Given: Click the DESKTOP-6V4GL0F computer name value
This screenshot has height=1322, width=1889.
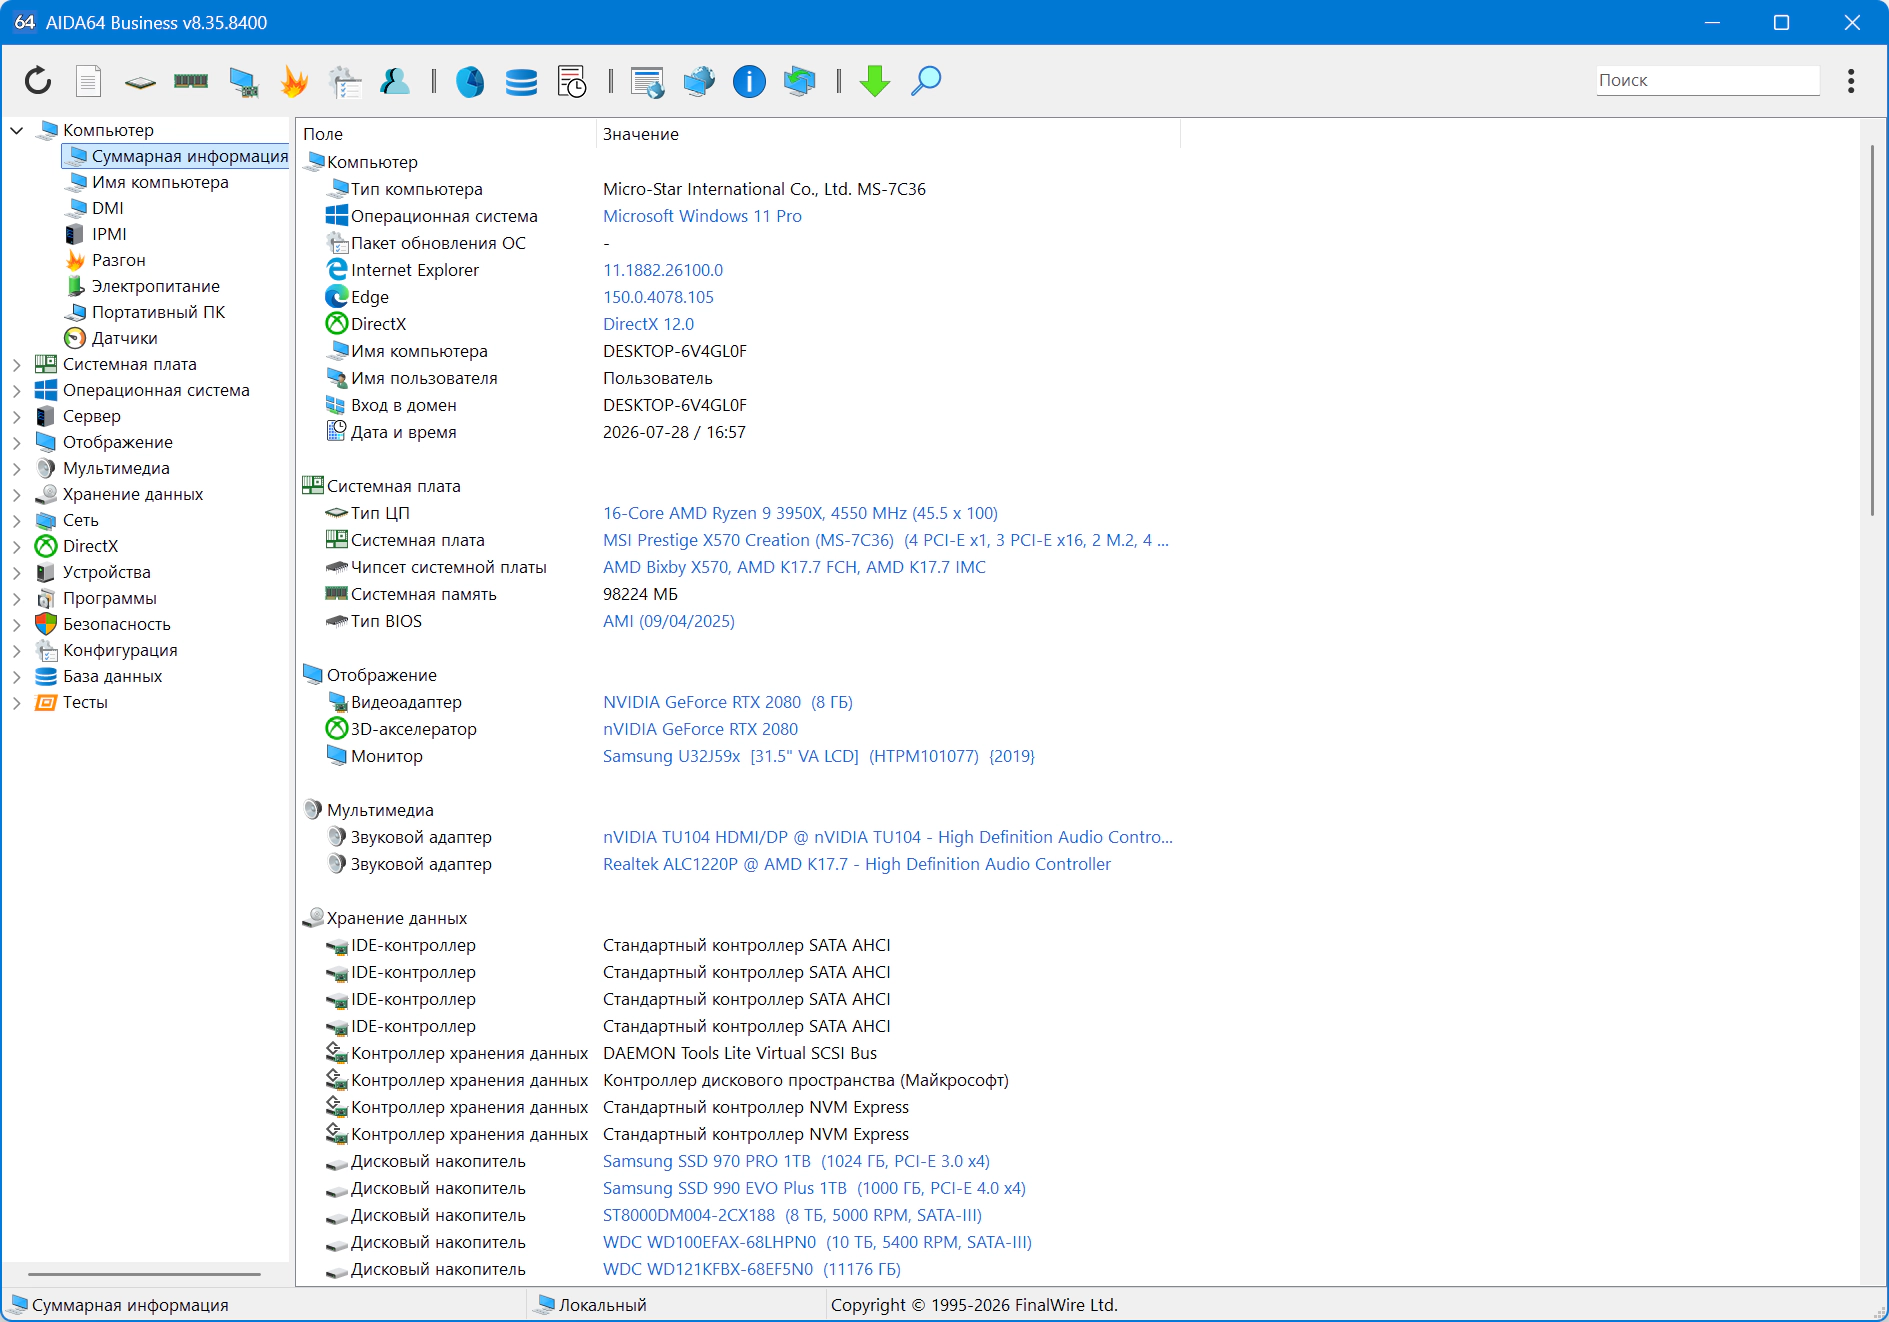Looking at the screenshot, I should tap(675, 351).
